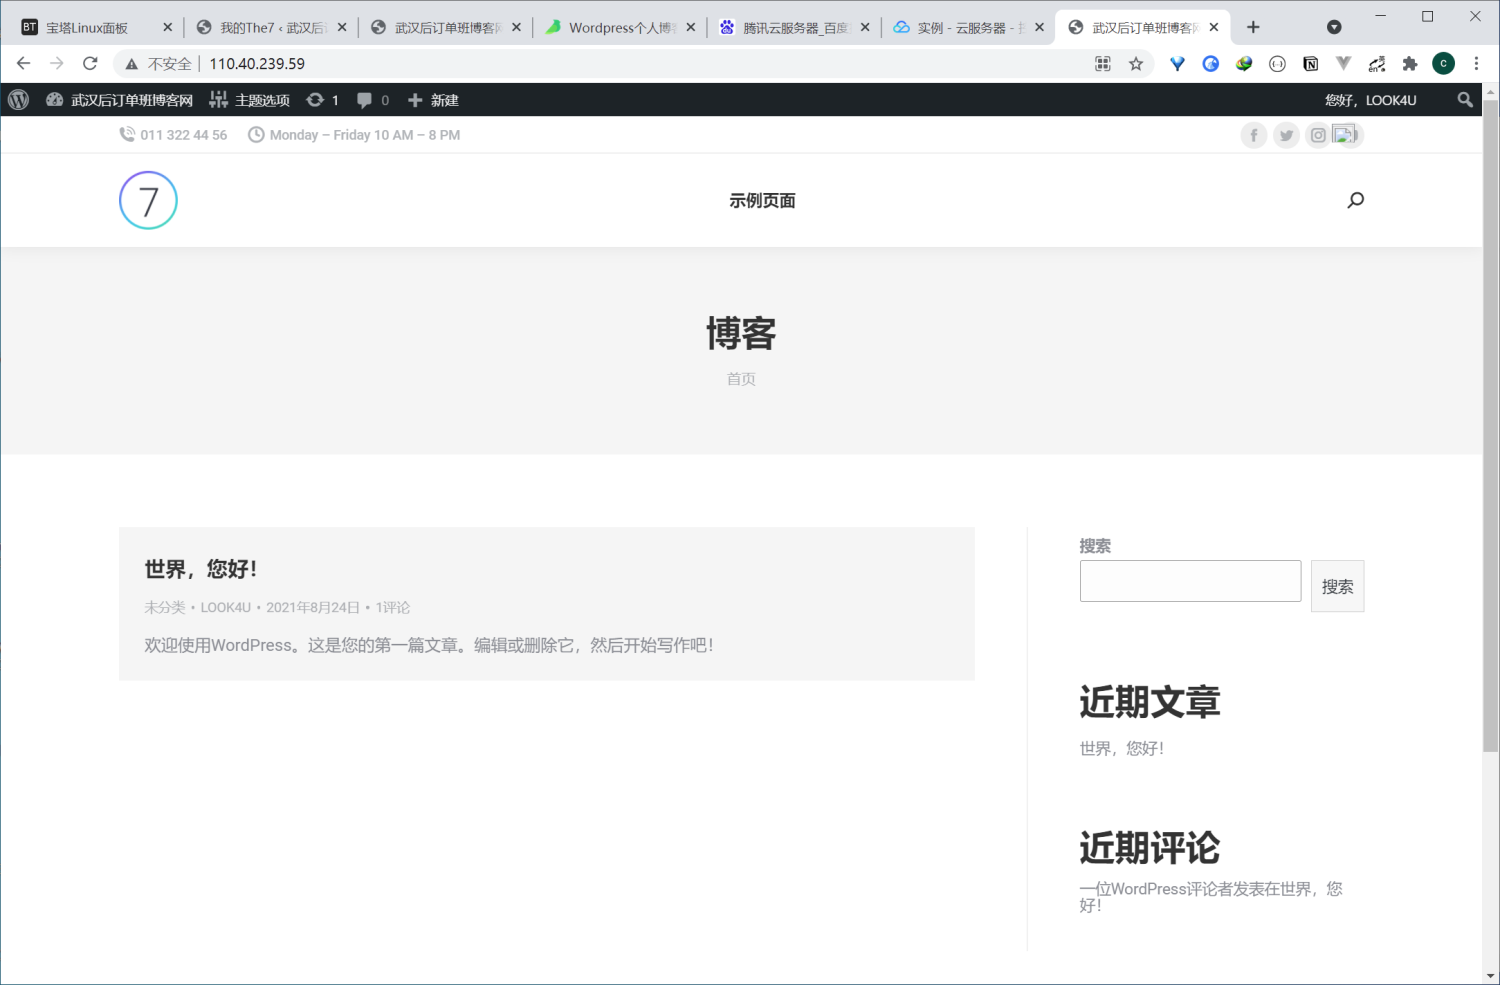Click inside the sidebar search input field
The width and height of the screenshot is (1500, 985).
(1189, 580)
